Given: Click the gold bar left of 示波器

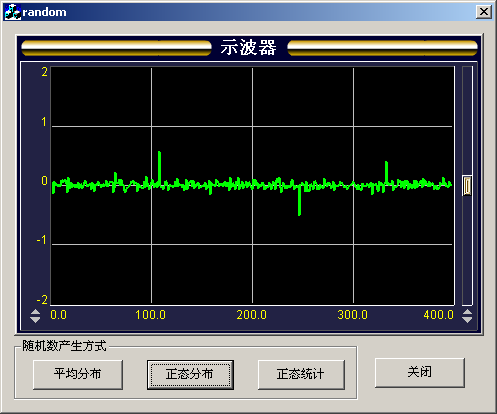Looking at the screenshot, I should pyautogui.click(x=116, y=48).
